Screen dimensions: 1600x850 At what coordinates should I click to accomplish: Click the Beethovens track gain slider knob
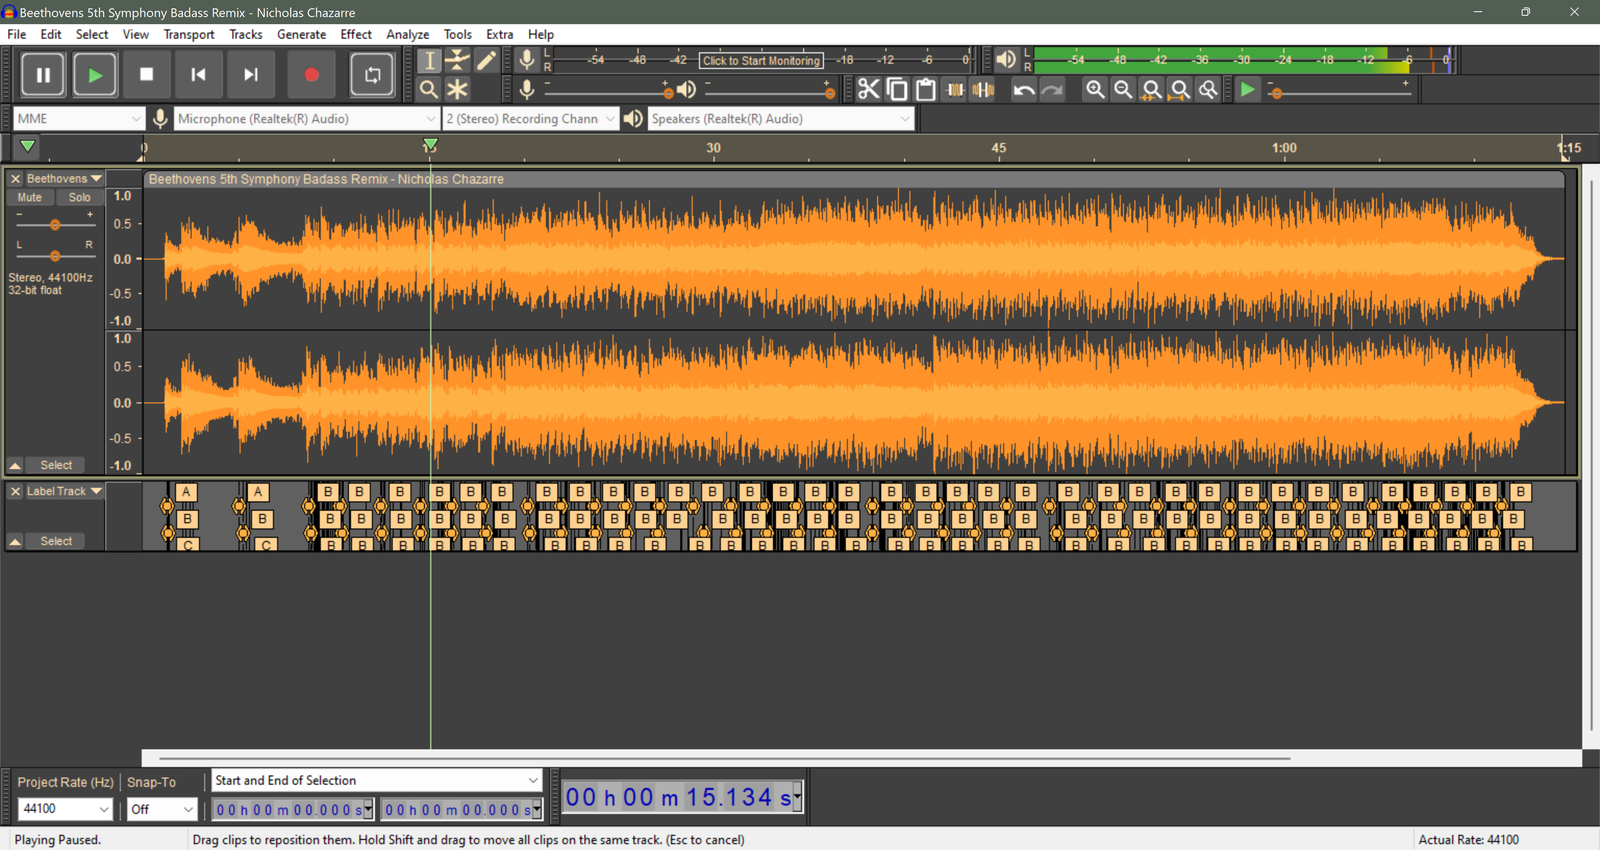pyautogui.click(x=55, y=225)
